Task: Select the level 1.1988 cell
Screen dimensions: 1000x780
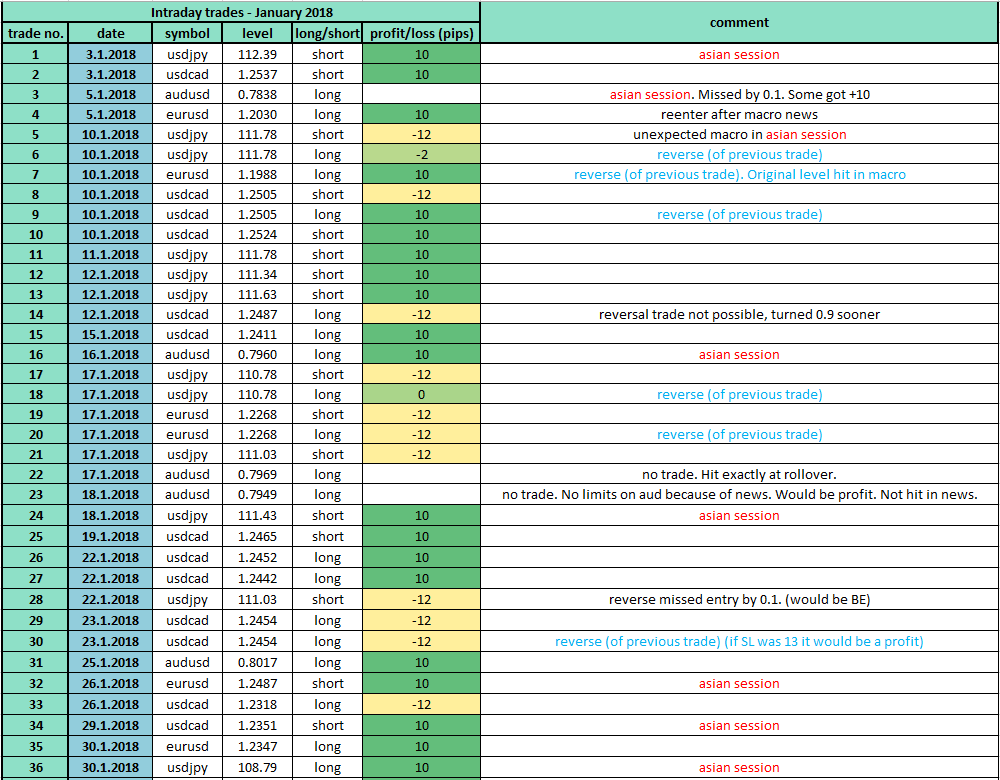Action: pyautogui.click(x=257, y=174)
